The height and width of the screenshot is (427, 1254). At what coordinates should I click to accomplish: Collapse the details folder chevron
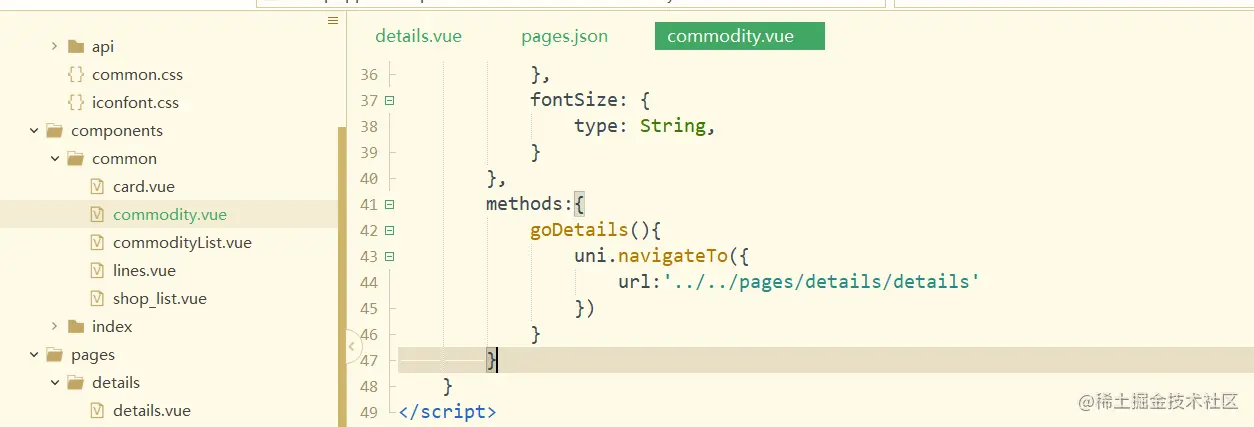pyautogui.click(x=54, y=383)
